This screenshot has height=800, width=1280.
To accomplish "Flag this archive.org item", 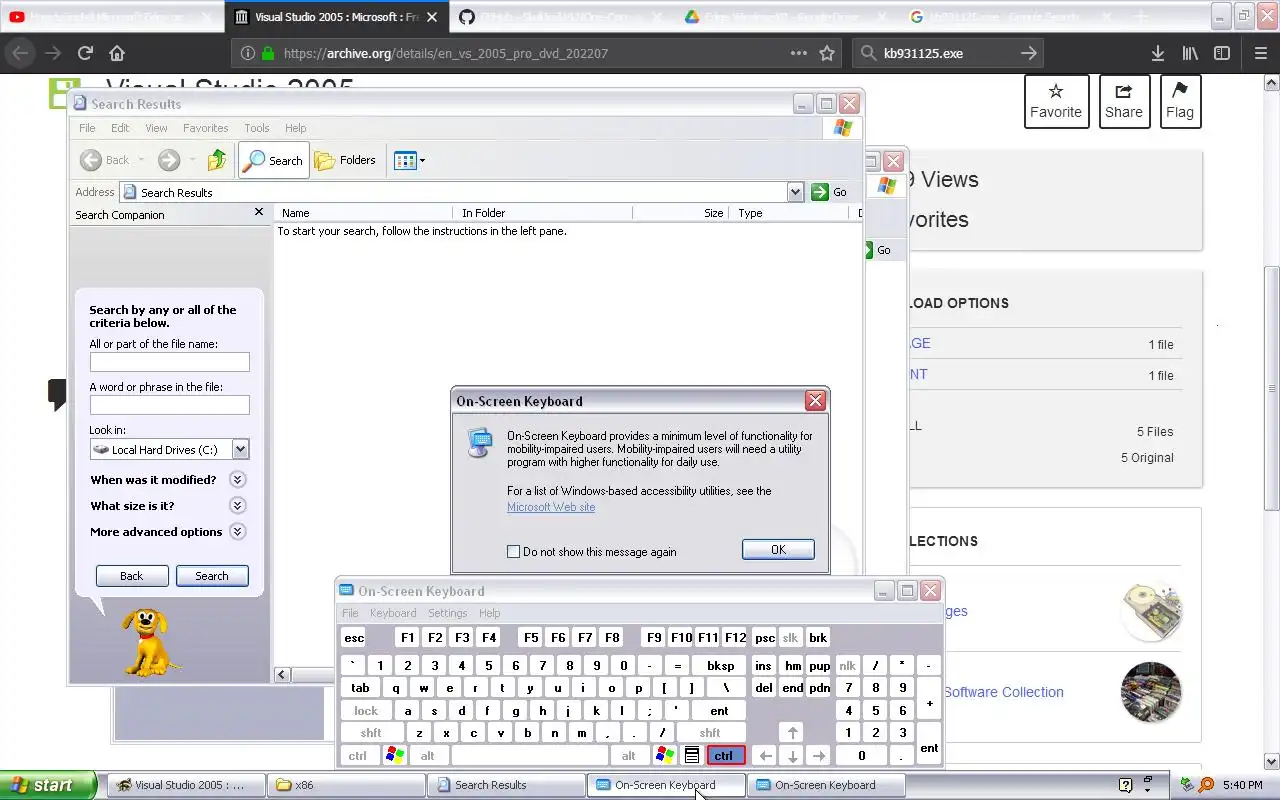I will 1180,101.
